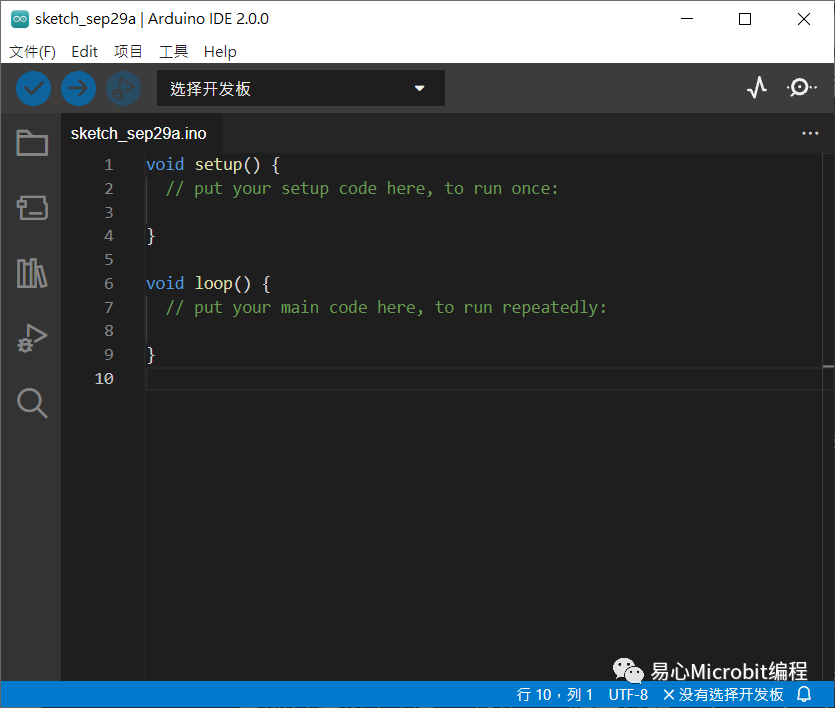This screenshot has width=835, height=708.
Task: Open the Search sidebar panel
Action: click(x=32, y=403)
